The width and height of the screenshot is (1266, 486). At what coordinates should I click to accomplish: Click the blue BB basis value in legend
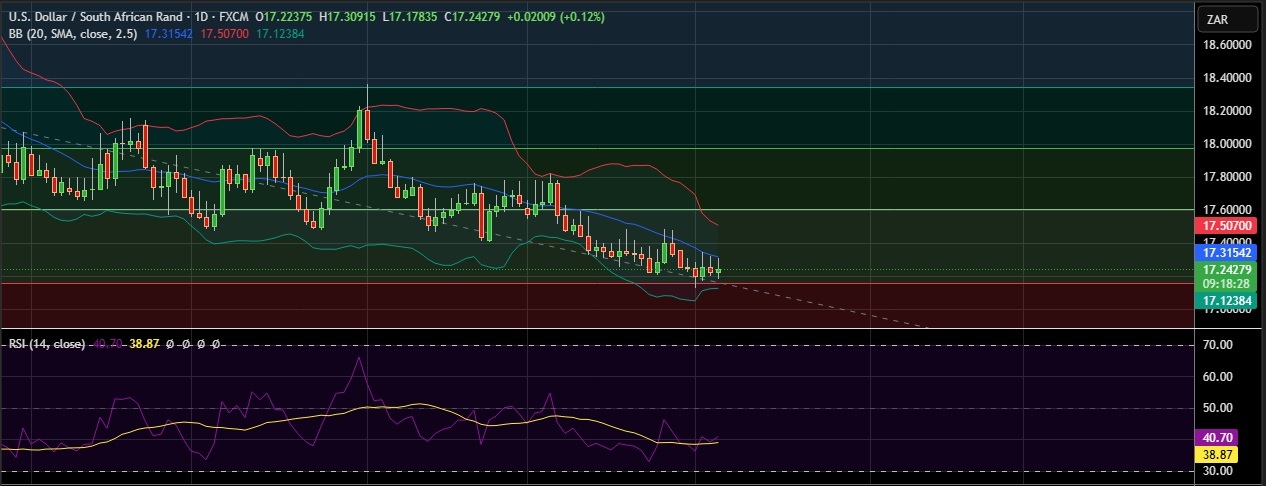pos(169,33)
